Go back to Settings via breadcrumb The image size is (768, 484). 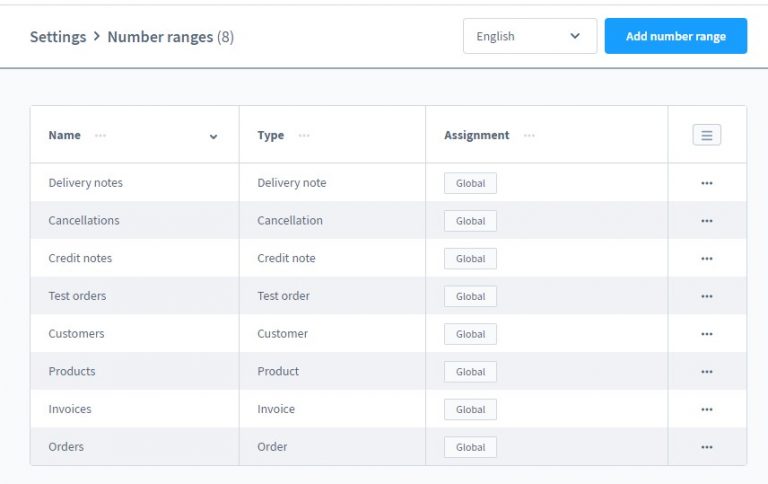[57, 37]
